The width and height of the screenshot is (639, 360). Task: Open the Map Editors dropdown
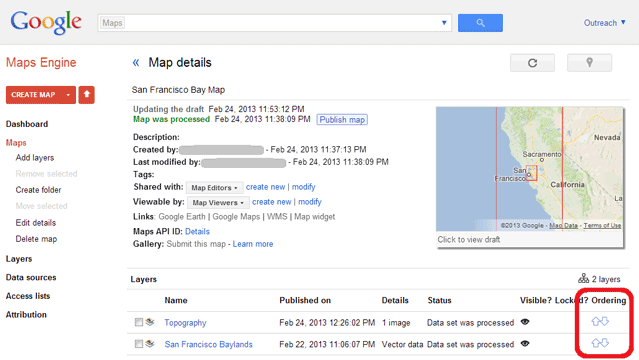click(214, 188)
